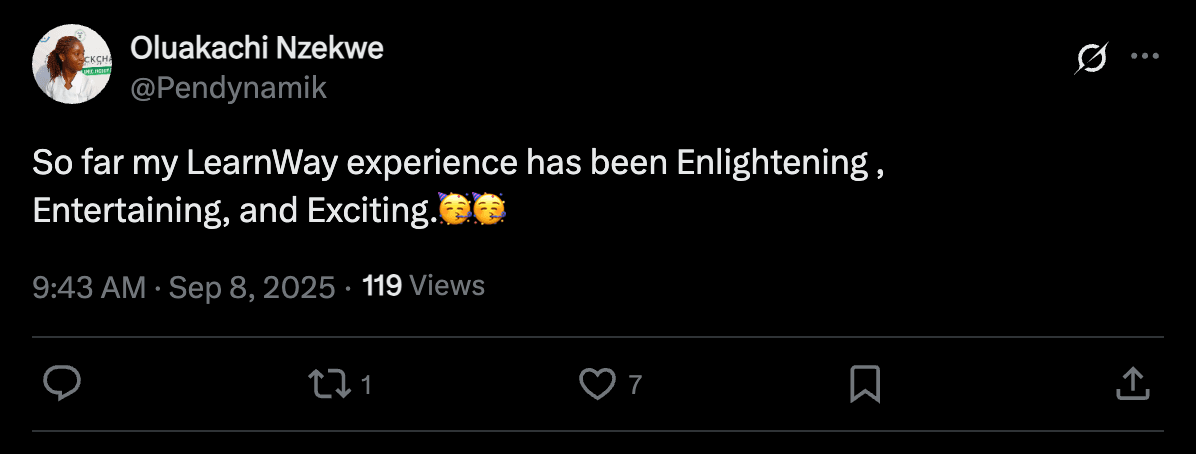Viewport: 1196px width, 454px height.
Task: Open the three-dot more options menu
Action: pos(1144,57)
